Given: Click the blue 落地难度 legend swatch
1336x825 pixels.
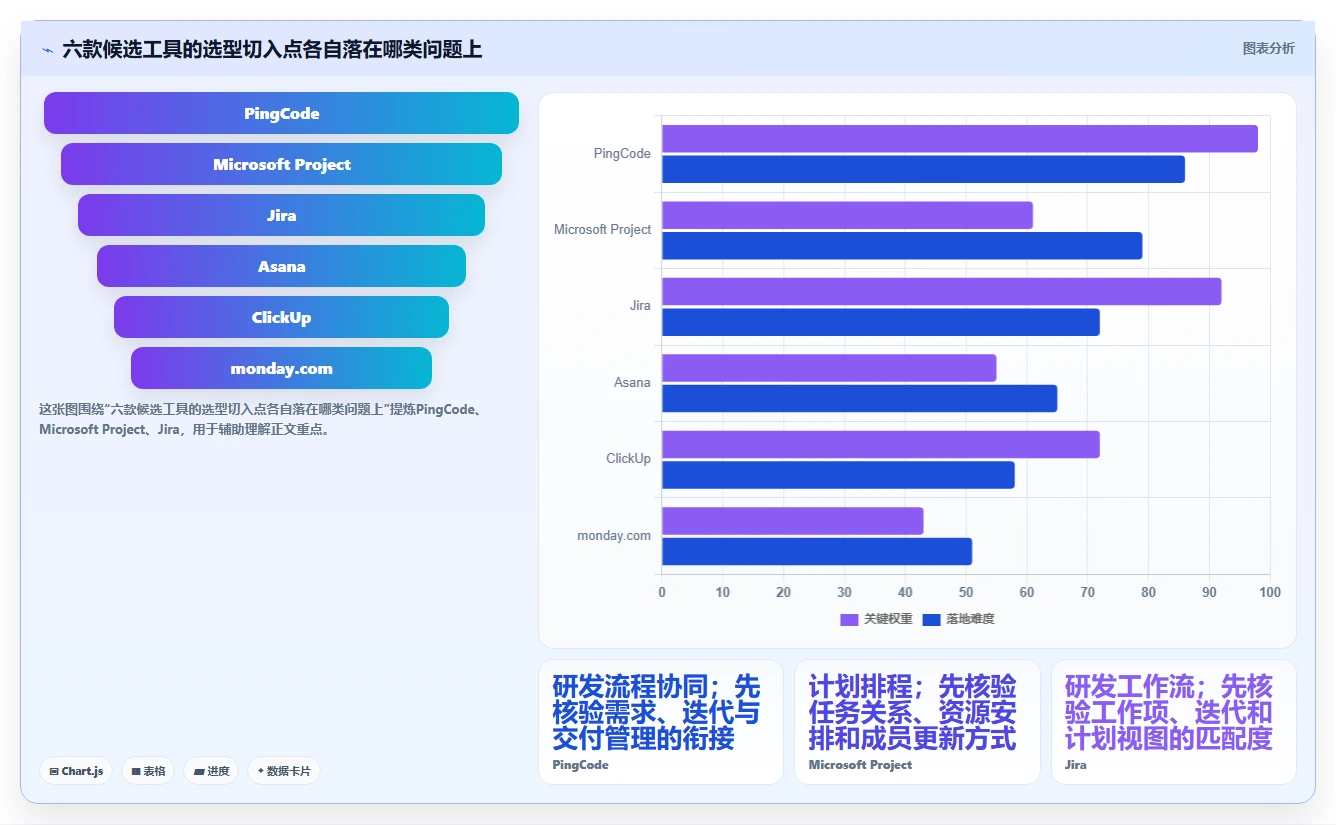Looking at the screenshot, I should [931, 619].
